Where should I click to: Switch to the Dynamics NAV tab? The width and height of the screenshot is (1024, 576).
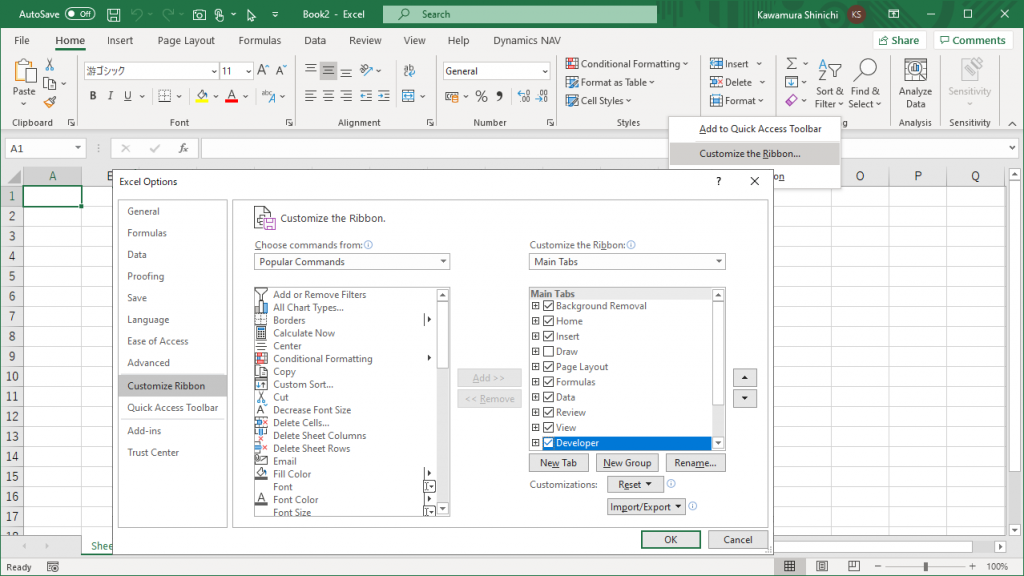pos(527,40)
